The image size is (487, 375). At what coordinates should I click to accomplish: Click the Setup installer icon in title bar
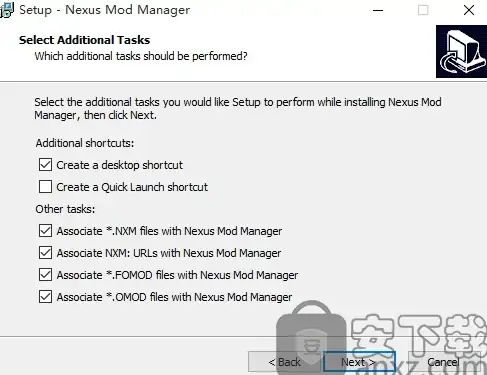7,10
